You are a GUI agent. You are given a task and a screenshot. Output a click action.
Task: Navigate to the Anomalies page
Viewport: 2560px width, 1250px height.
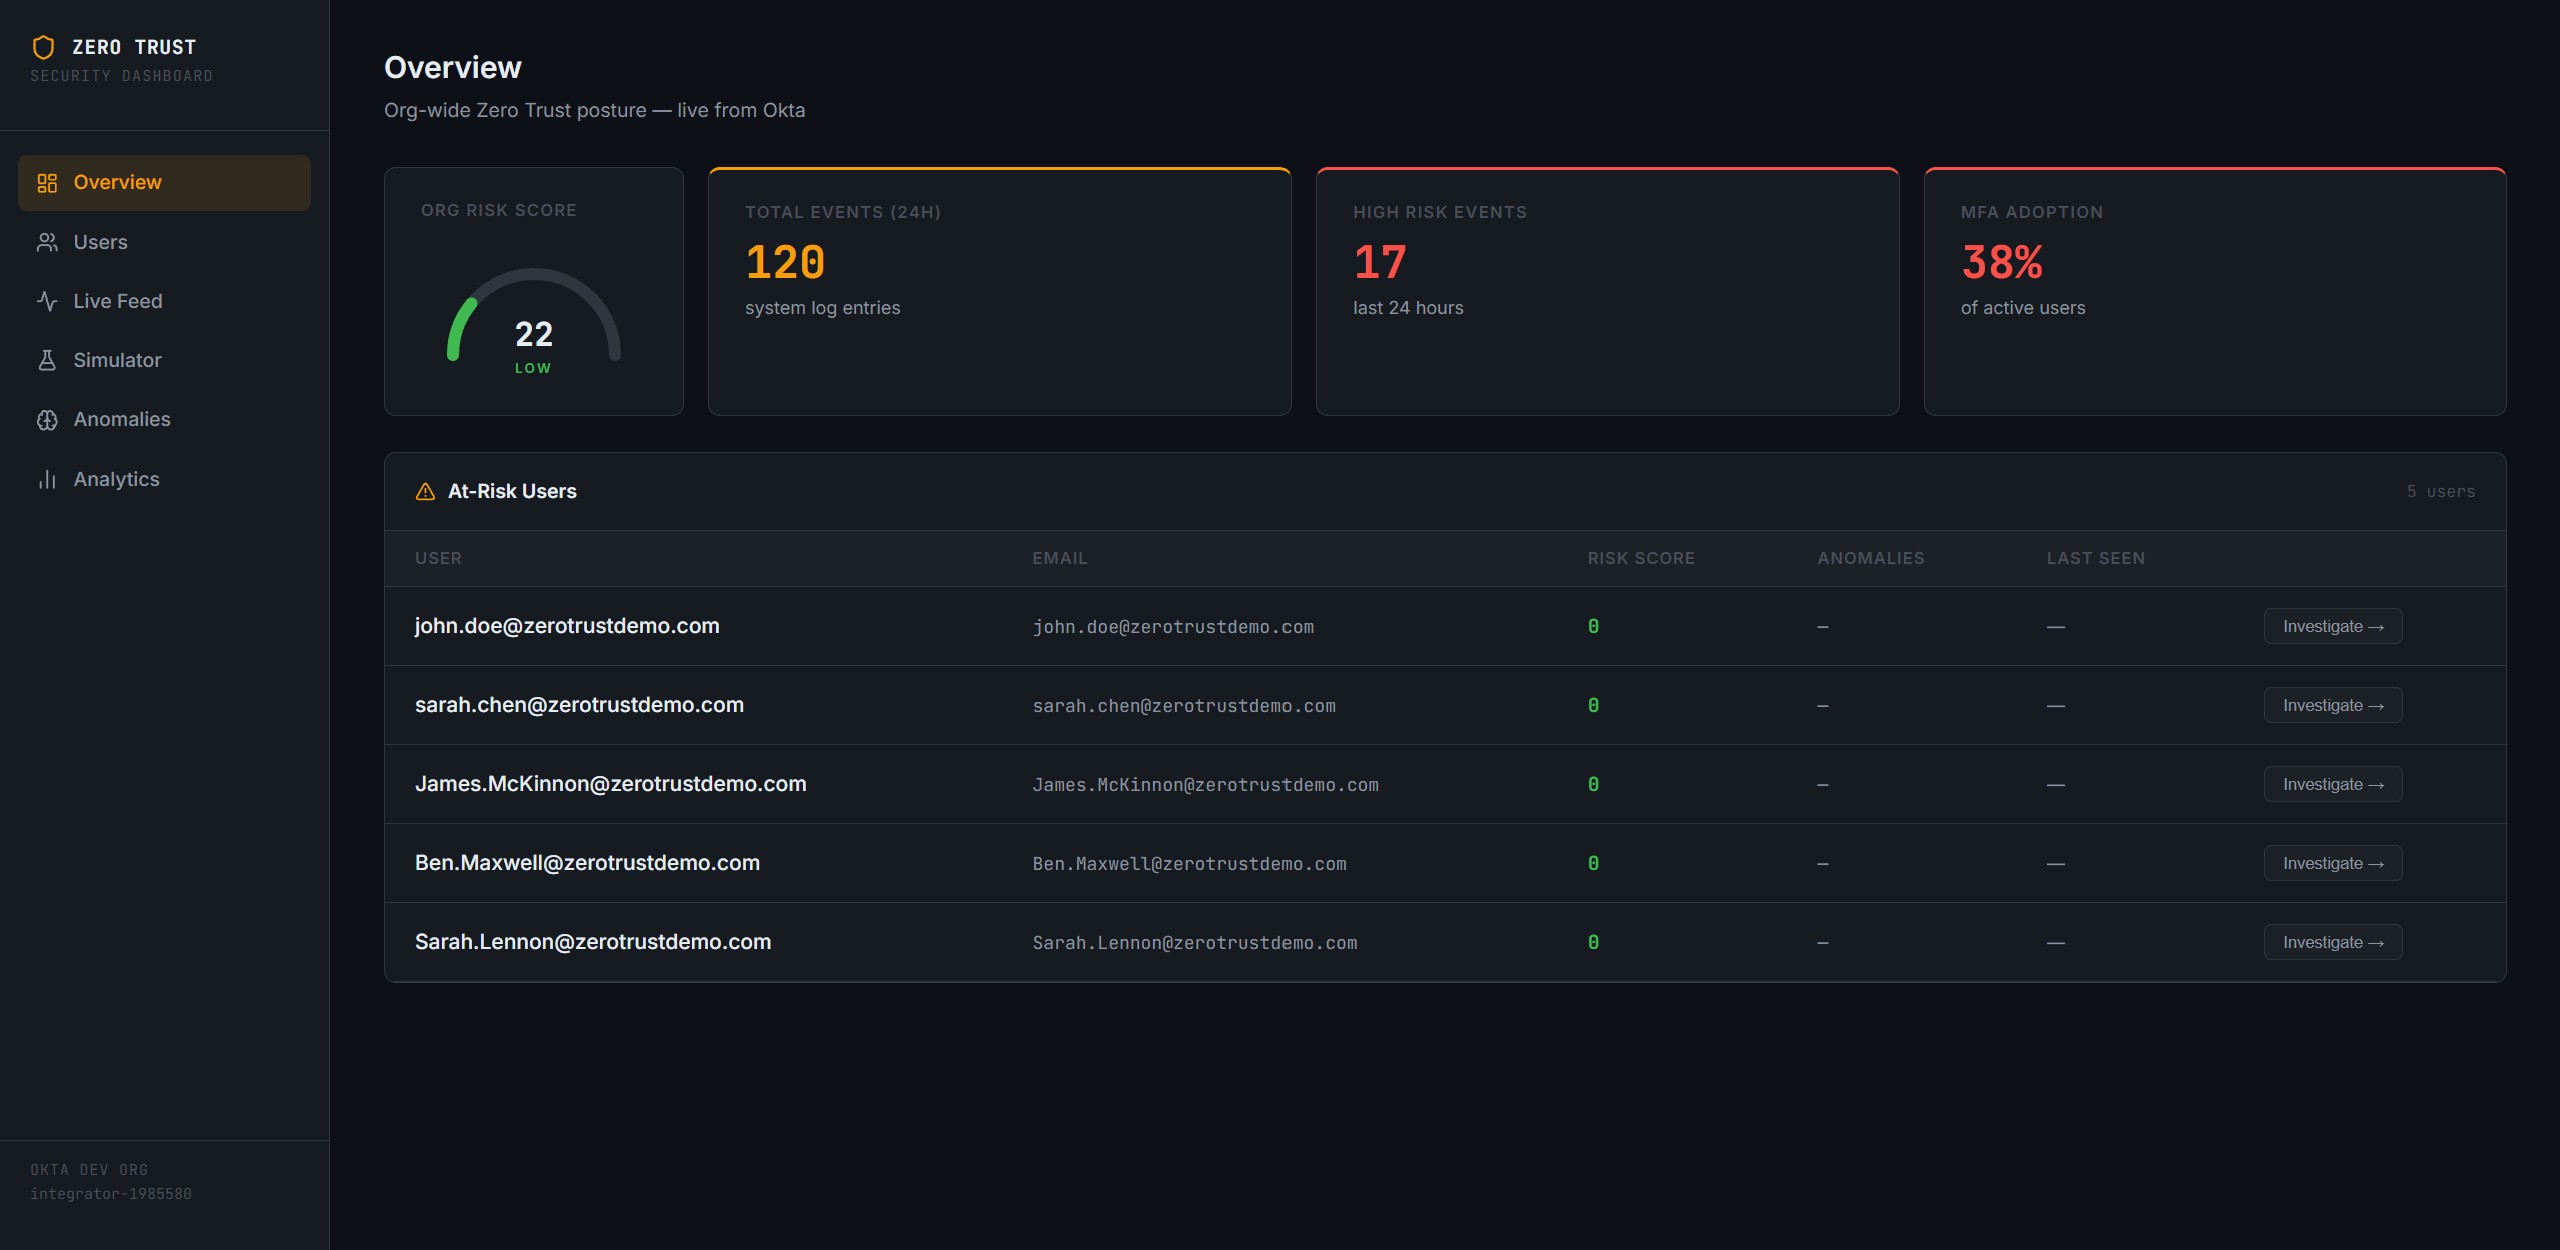point(164,420)
